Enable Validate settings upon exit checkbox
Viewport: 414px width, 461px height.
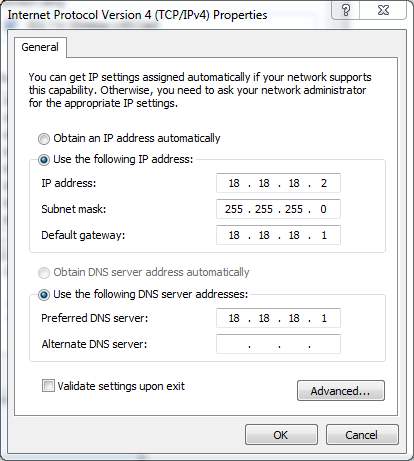(48, 386)
